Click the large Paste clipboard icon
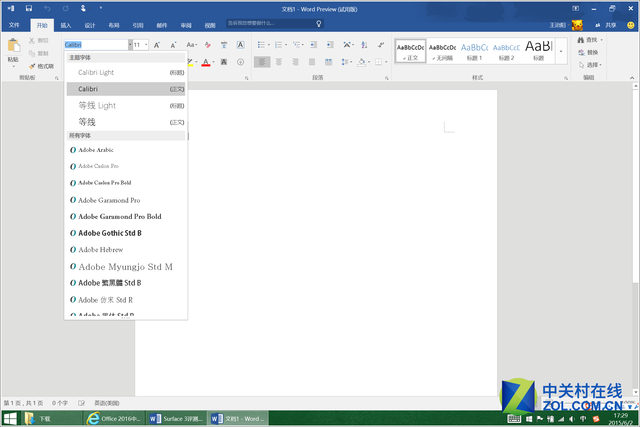 [x=13, y=45]
